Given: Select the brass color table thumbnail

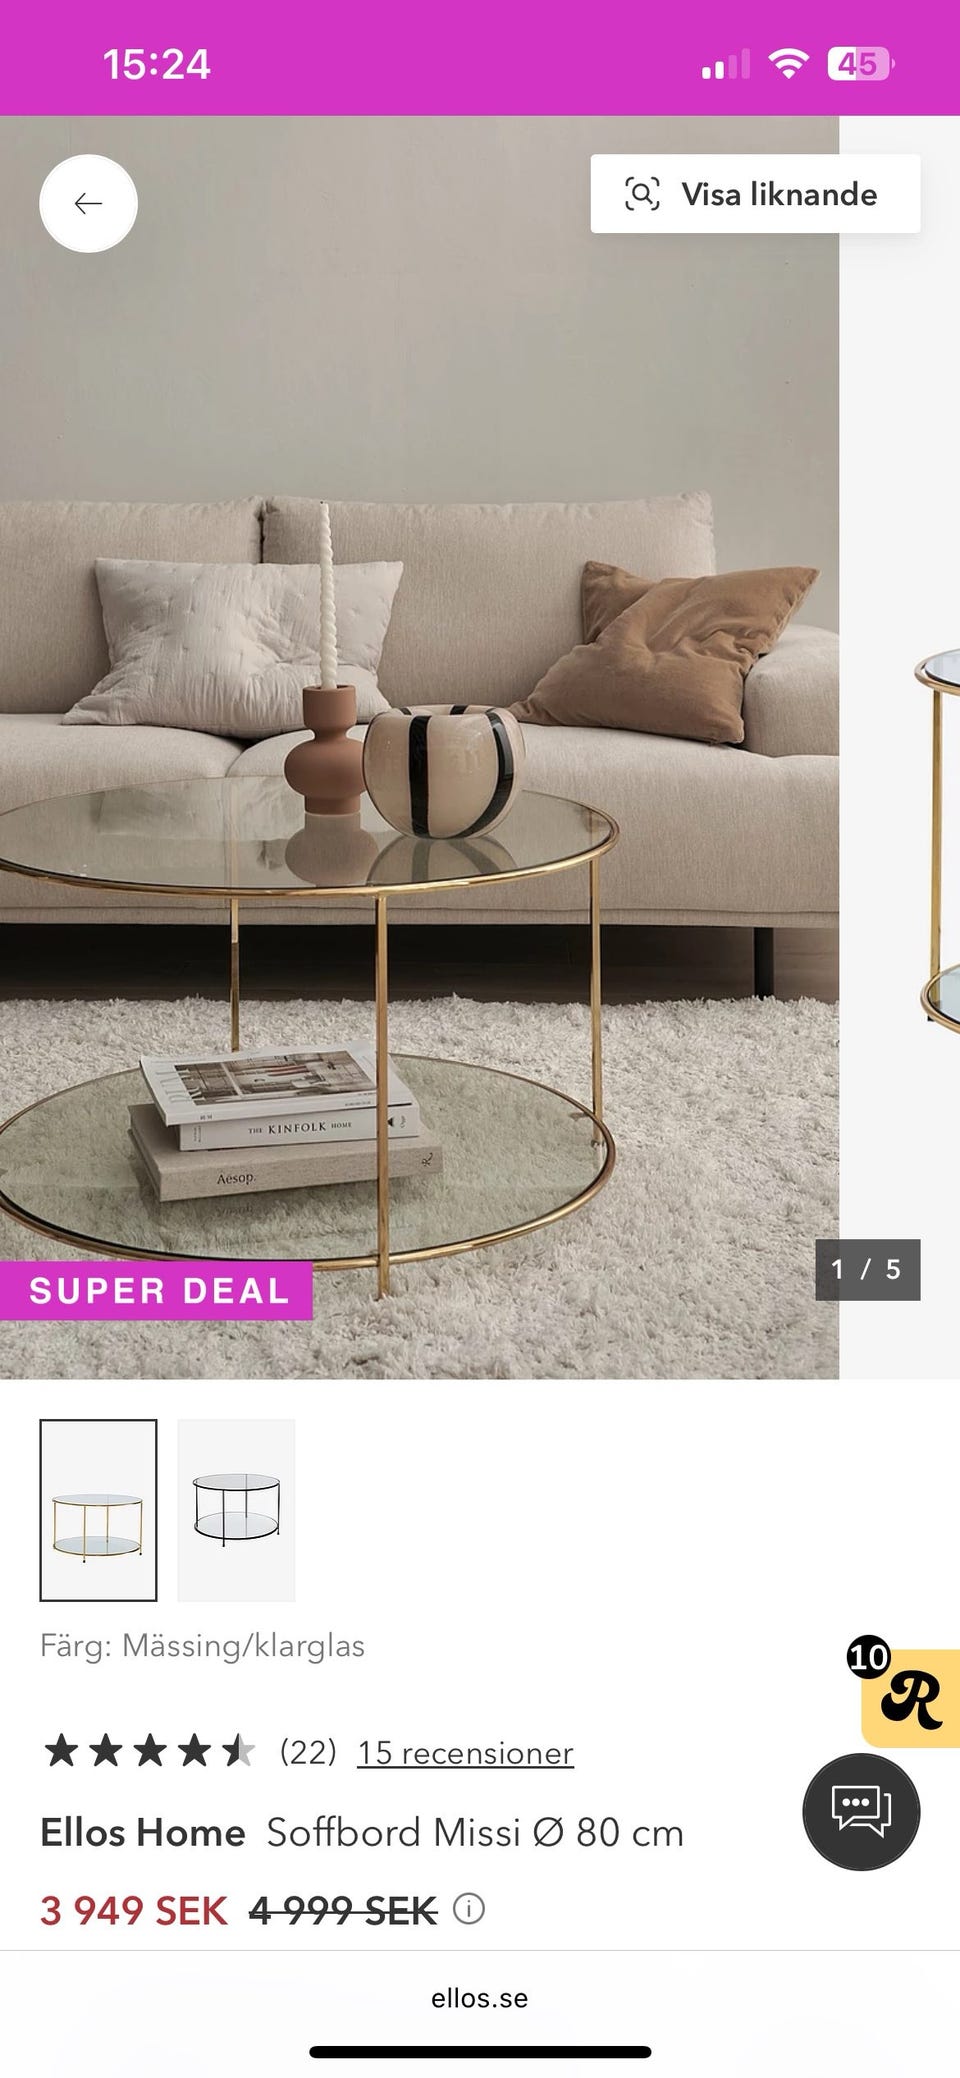Looking at the screenshot, I should coord(98,1510).
